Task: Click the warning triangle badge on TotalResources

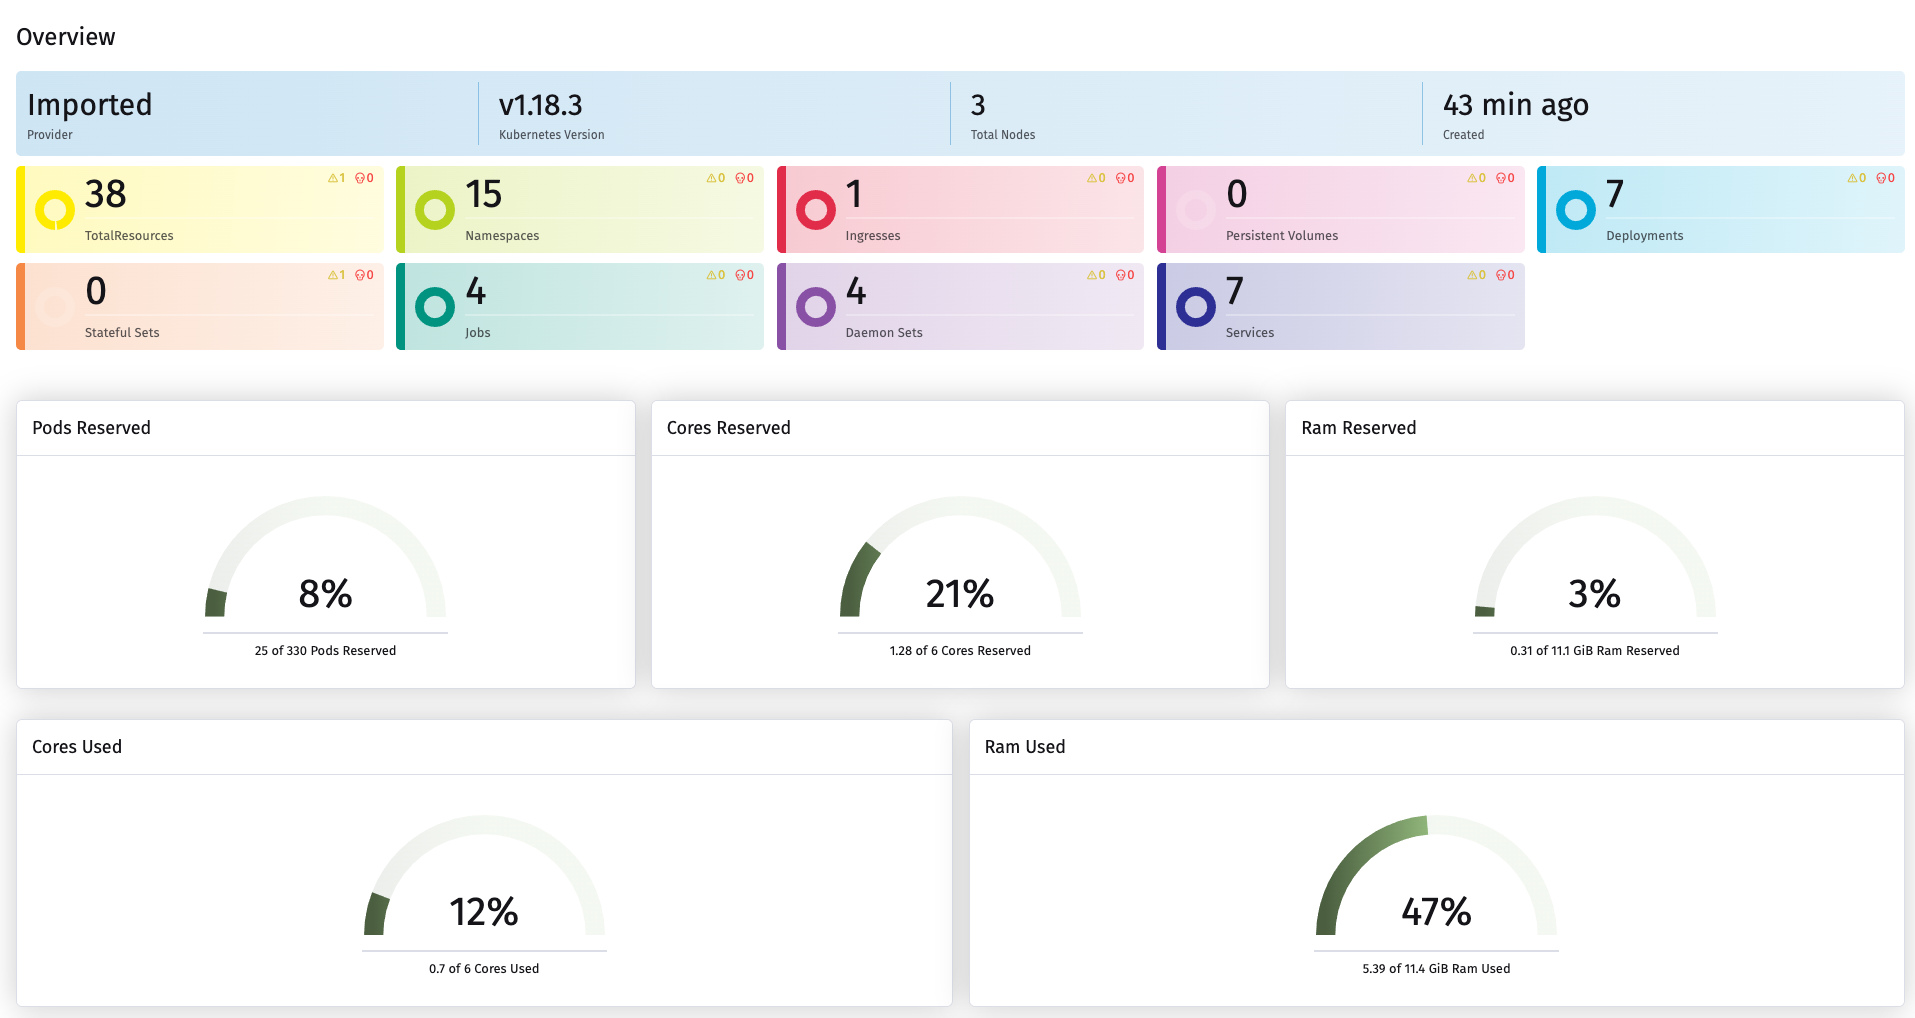Action: click(336, 177)
